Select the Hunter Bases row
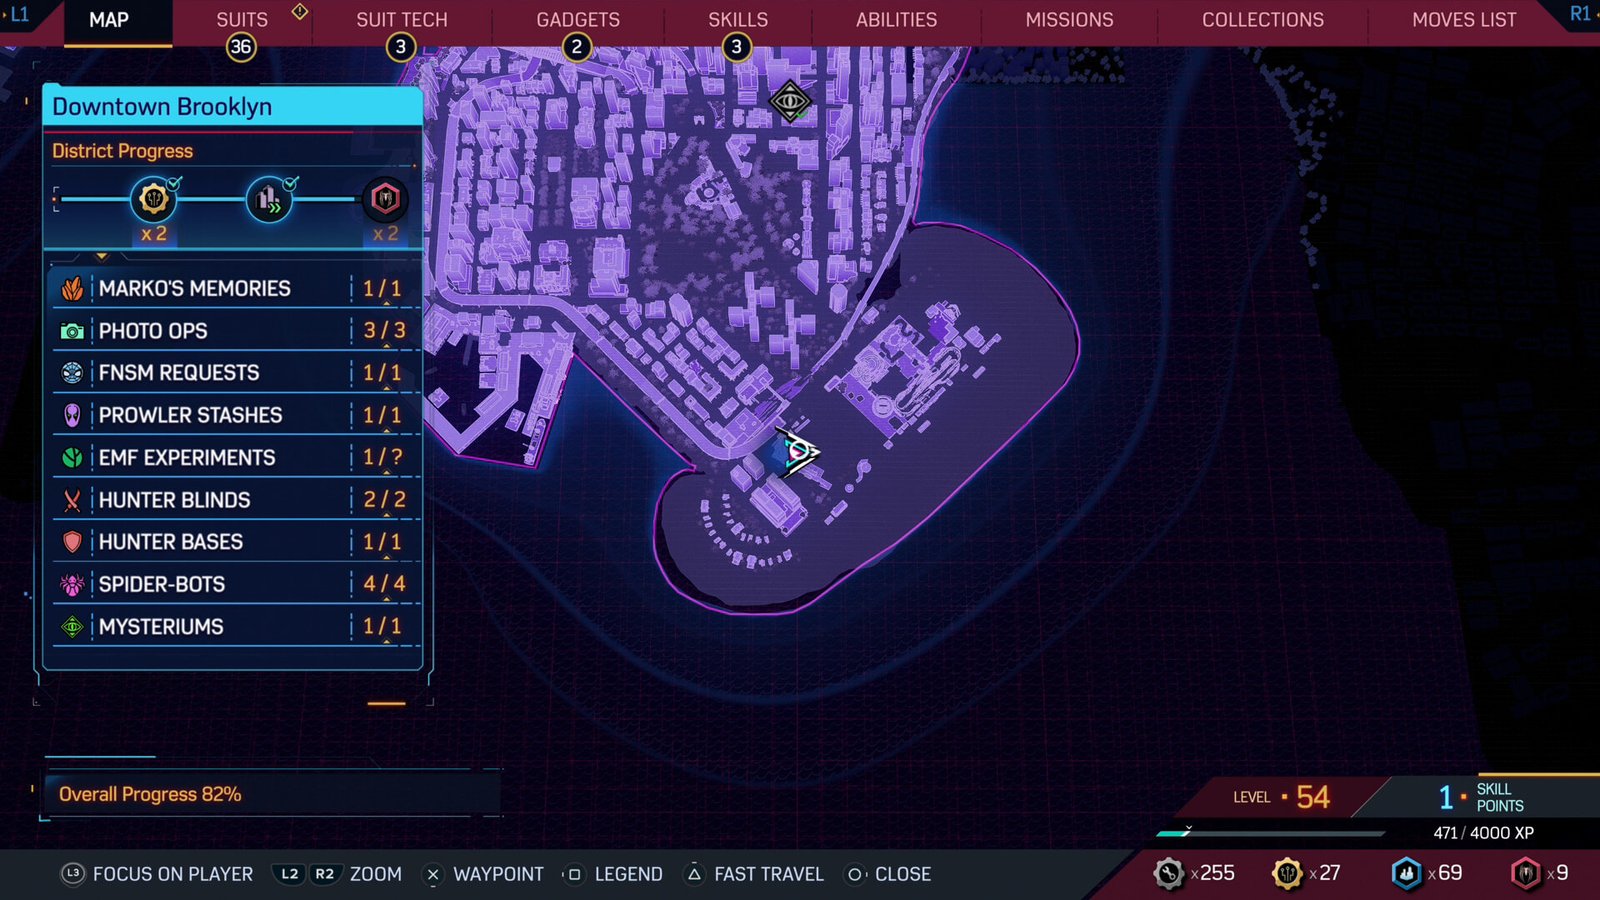Viewport: 1600px width, 900px height. [x=235, y=542]
